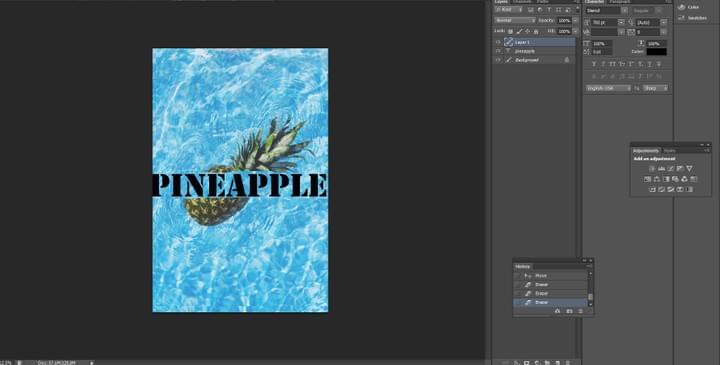The image size is (720, 365).
Task: Open the layer filter Kind dropdown
Action: point(508,10)
